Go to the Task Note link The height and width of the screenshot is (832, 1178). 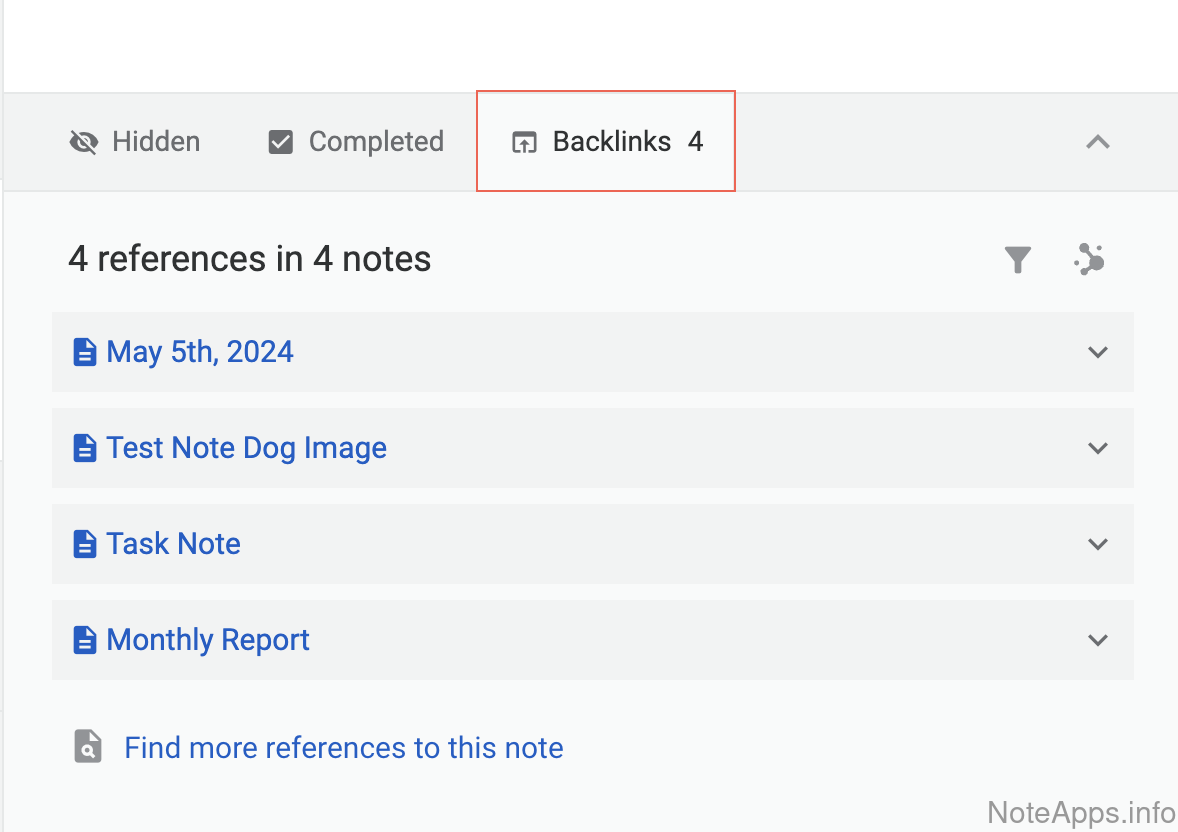pos(173,544)
